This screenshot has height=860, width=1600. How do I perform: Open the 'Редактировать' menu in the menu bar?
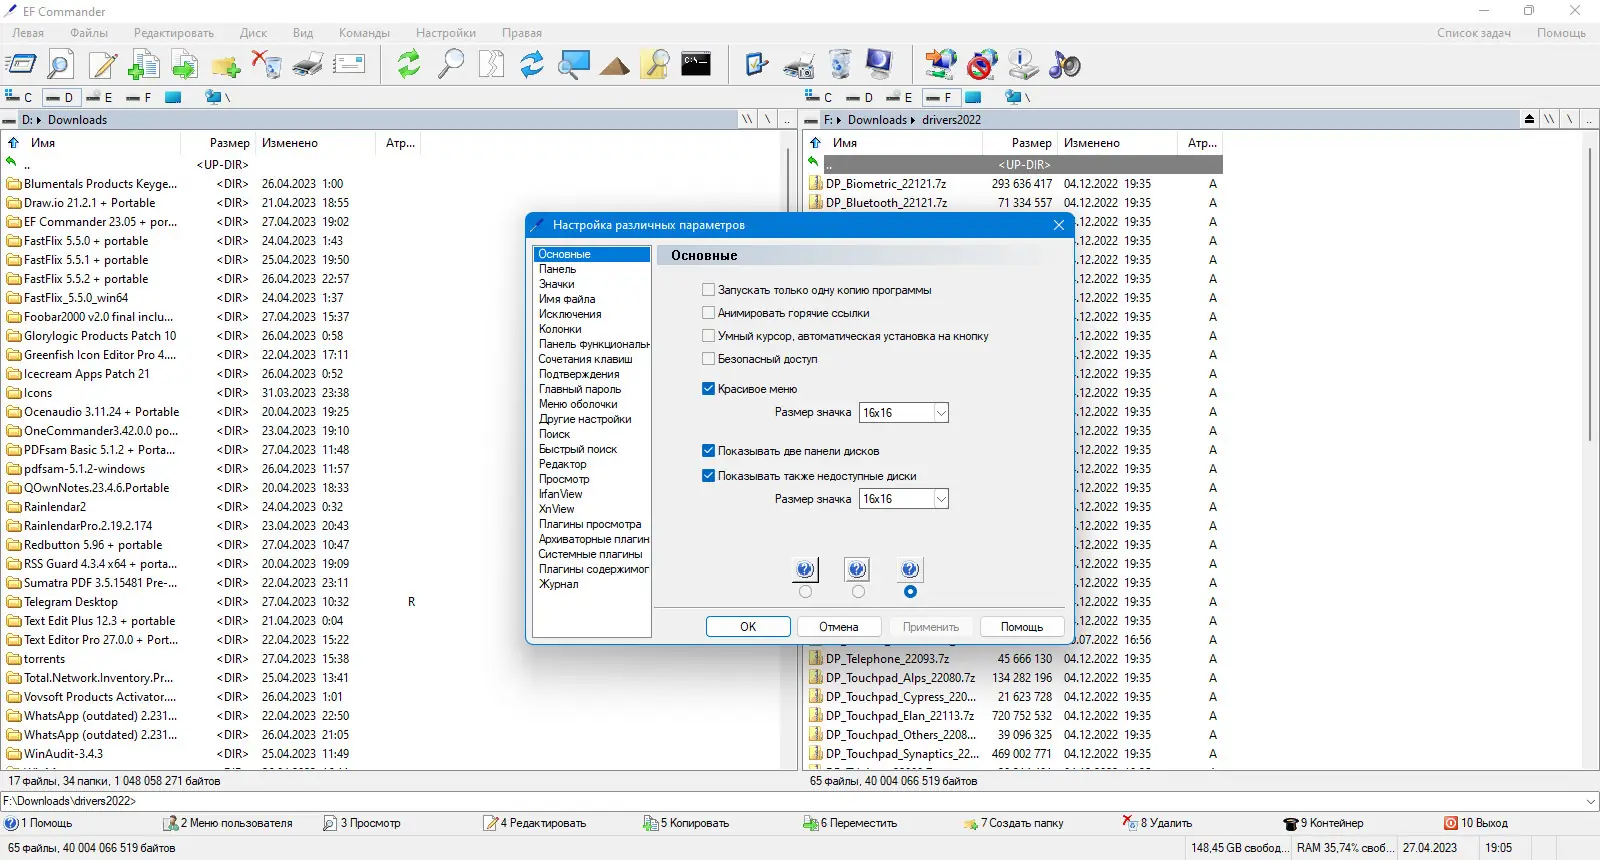(x=174, y=33)
